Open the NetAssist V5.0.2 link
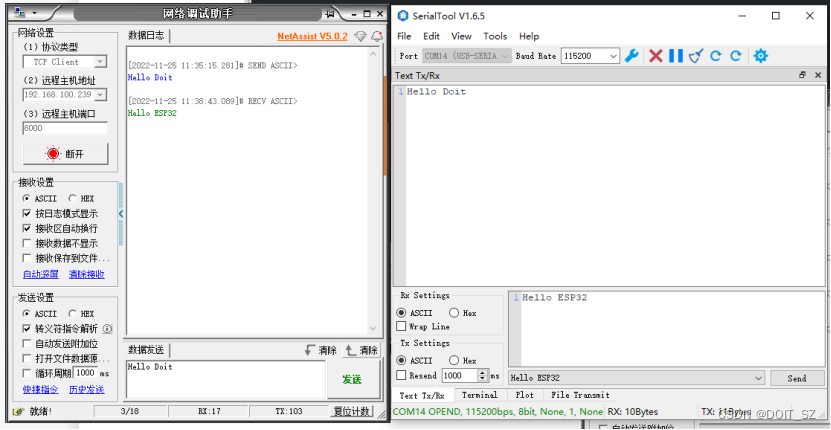Screen dimensions: 831x430 pyautogui.click(x=313, y=36)
